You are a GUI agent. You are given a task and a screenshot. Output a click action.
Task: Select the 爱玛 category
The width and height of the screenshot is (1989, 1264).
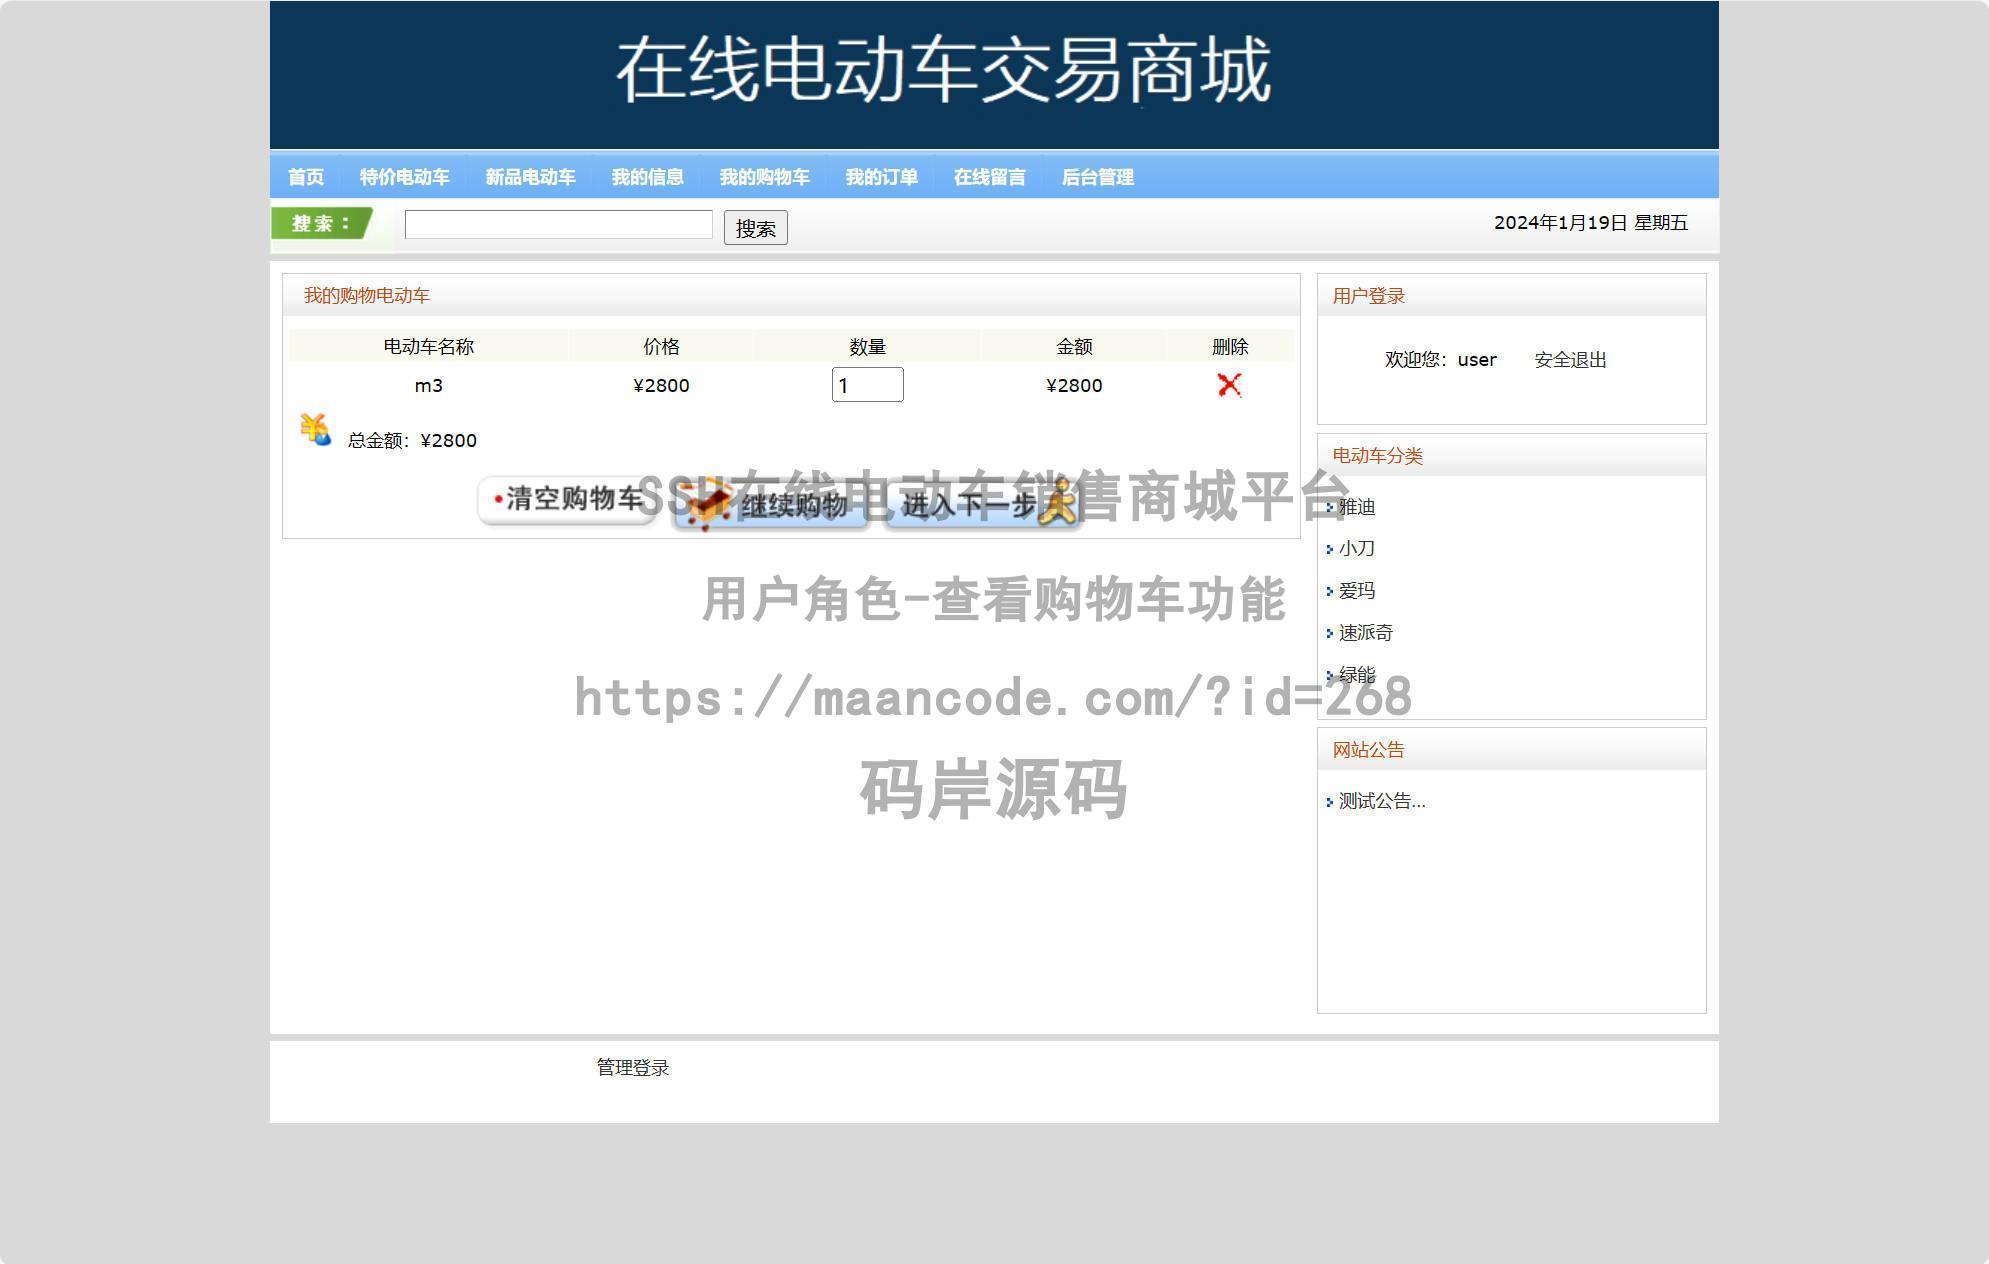coord(1357,591)
